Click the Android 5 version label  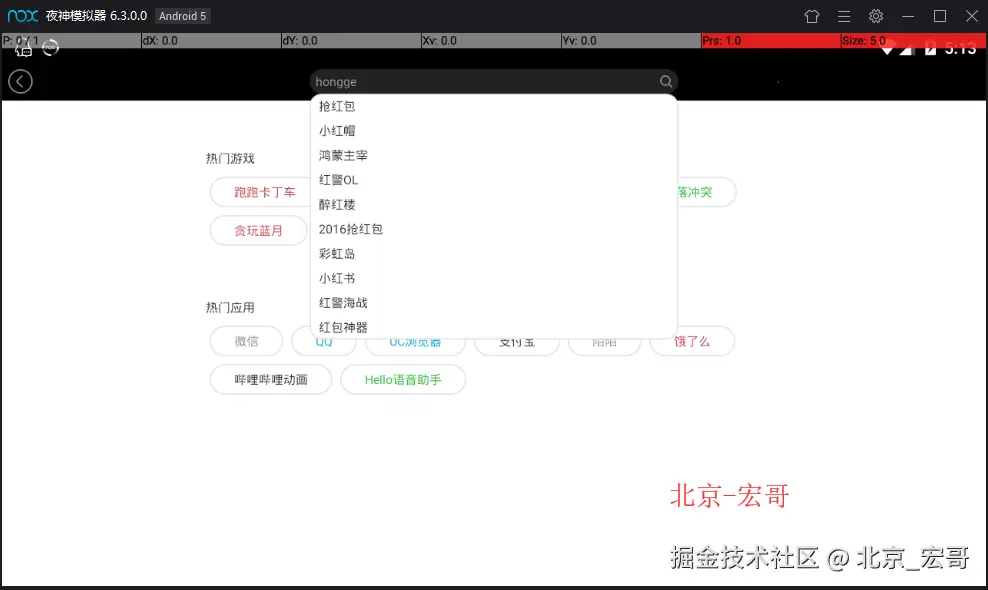click(x=183, y=16)
